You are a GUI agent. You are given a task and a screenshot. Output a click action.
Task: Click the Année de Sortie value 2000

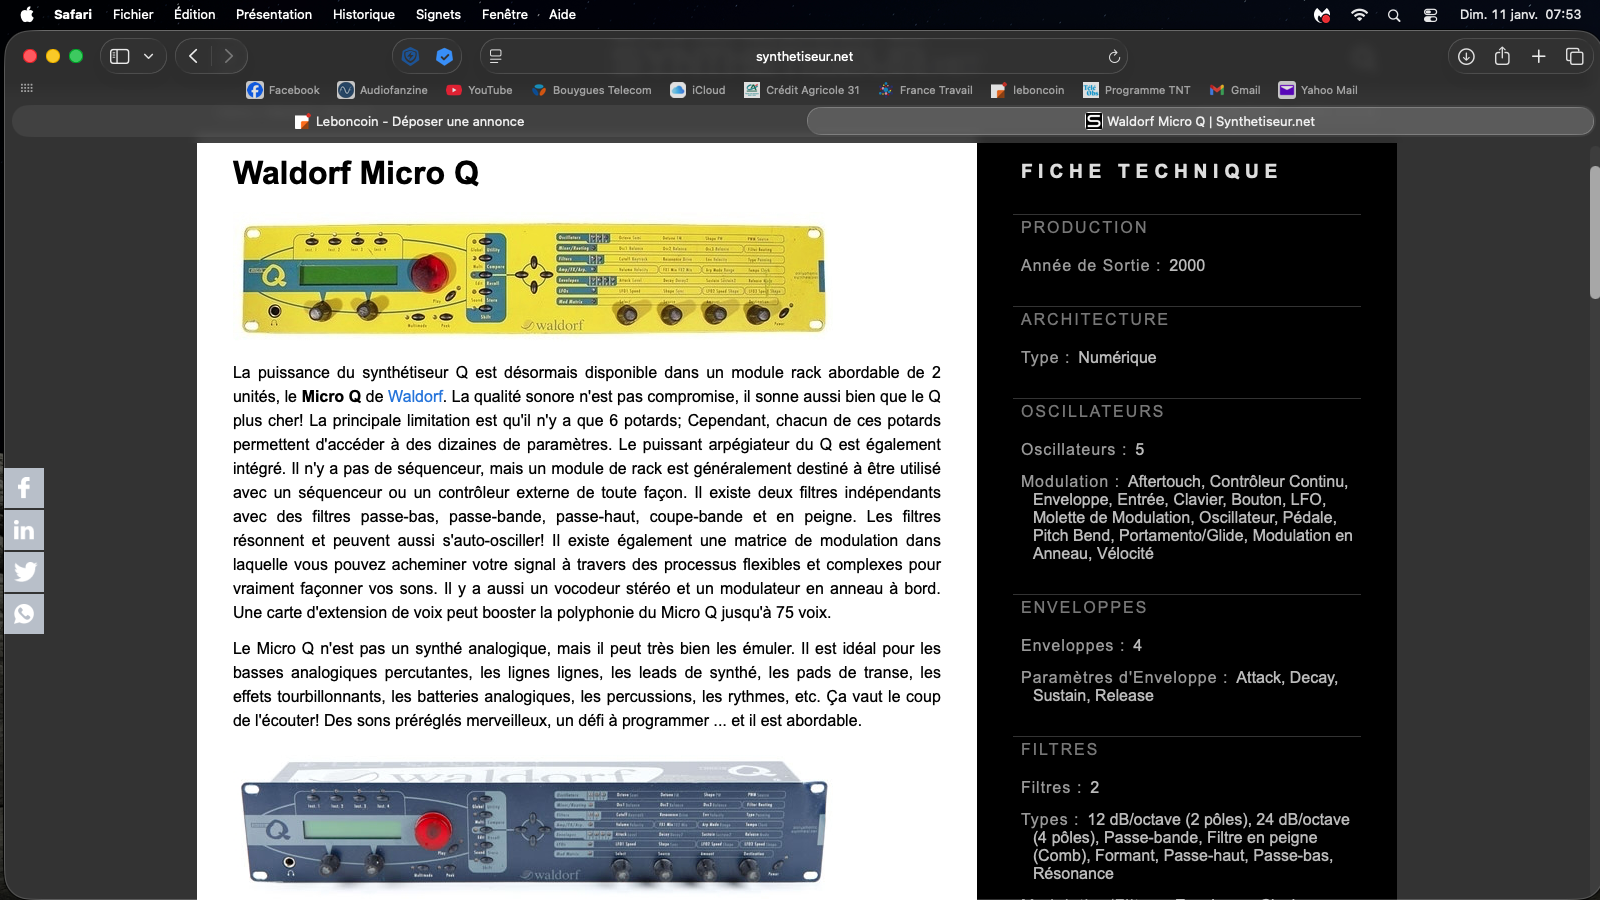(1187, 265)
